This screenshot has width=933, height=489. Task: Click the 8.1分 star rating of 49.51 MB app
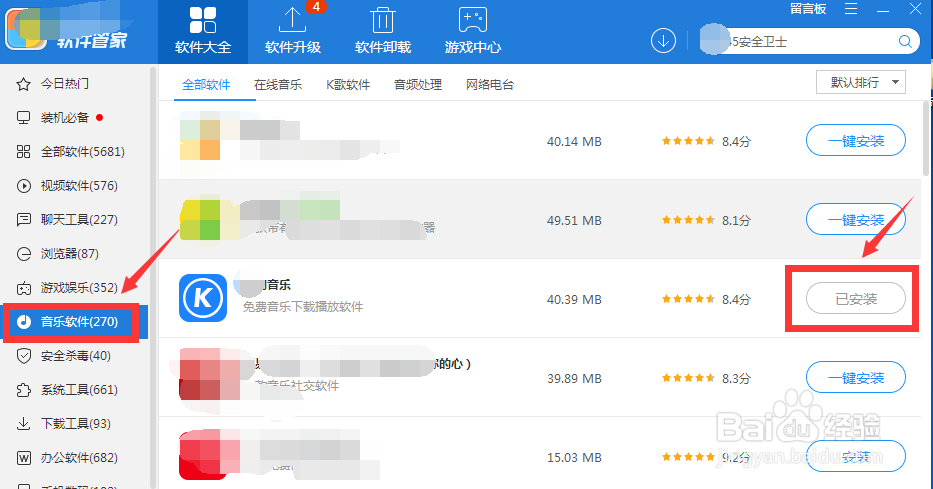[706, 220]
